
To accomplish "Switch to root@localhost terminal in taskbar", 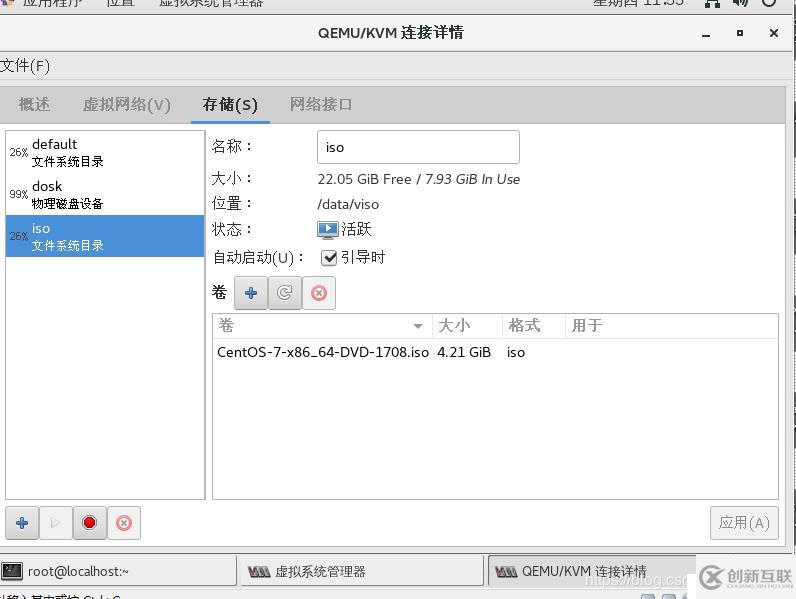I will (x=118, y=572).
